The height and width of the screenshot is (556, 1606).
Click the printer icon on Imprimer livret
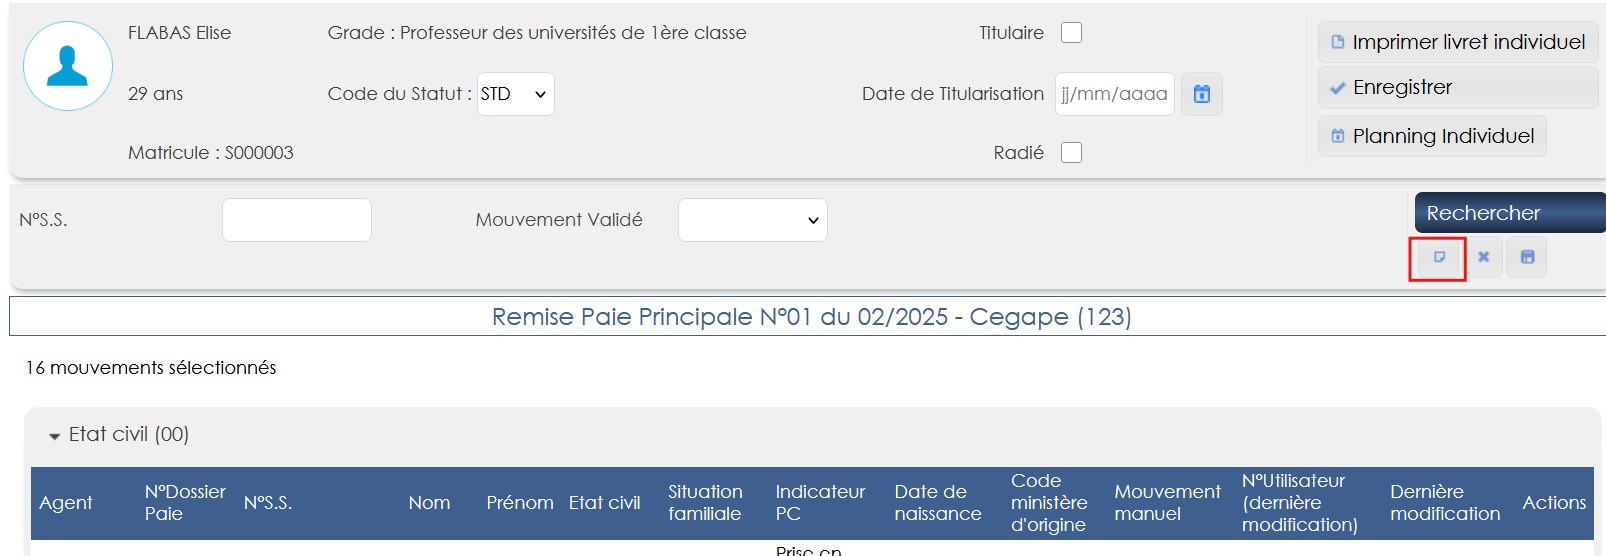point(1338,42)
